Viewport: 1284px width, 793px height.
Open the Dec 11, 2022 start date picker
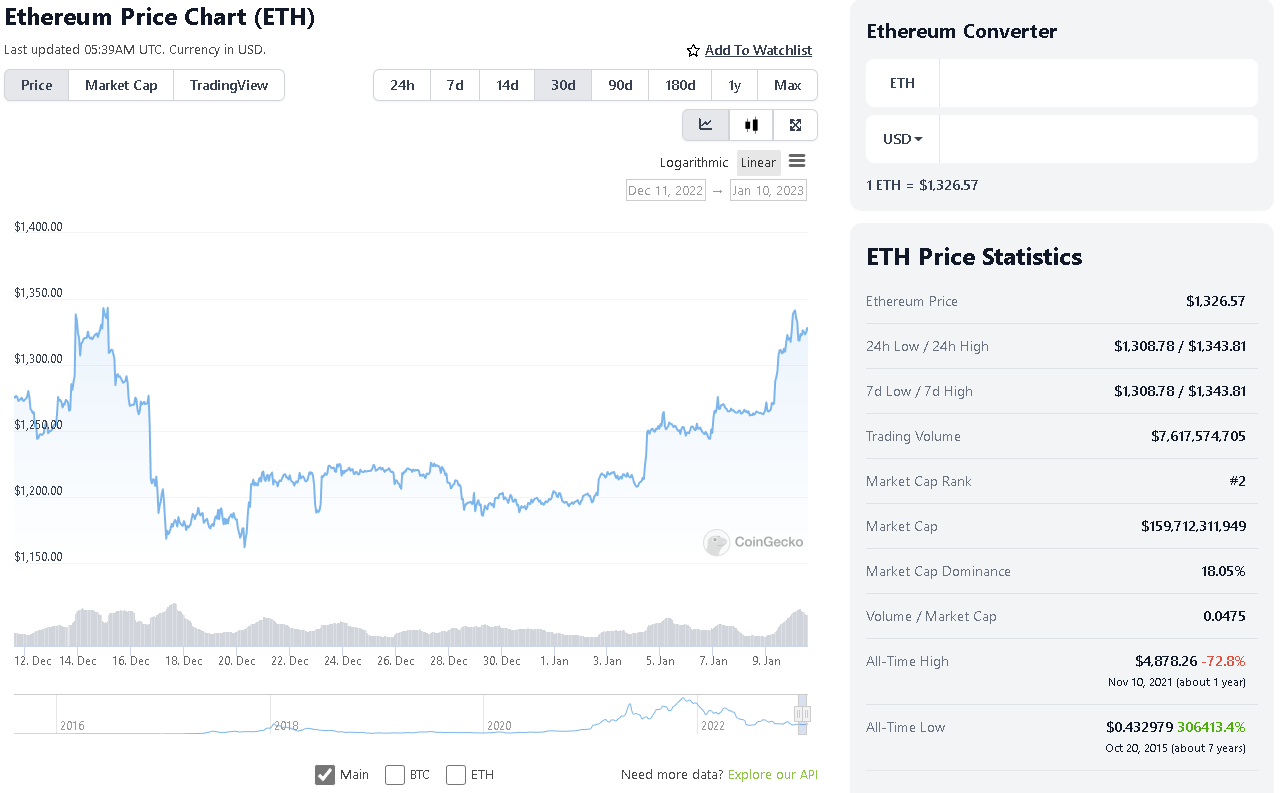click(665, 190)
